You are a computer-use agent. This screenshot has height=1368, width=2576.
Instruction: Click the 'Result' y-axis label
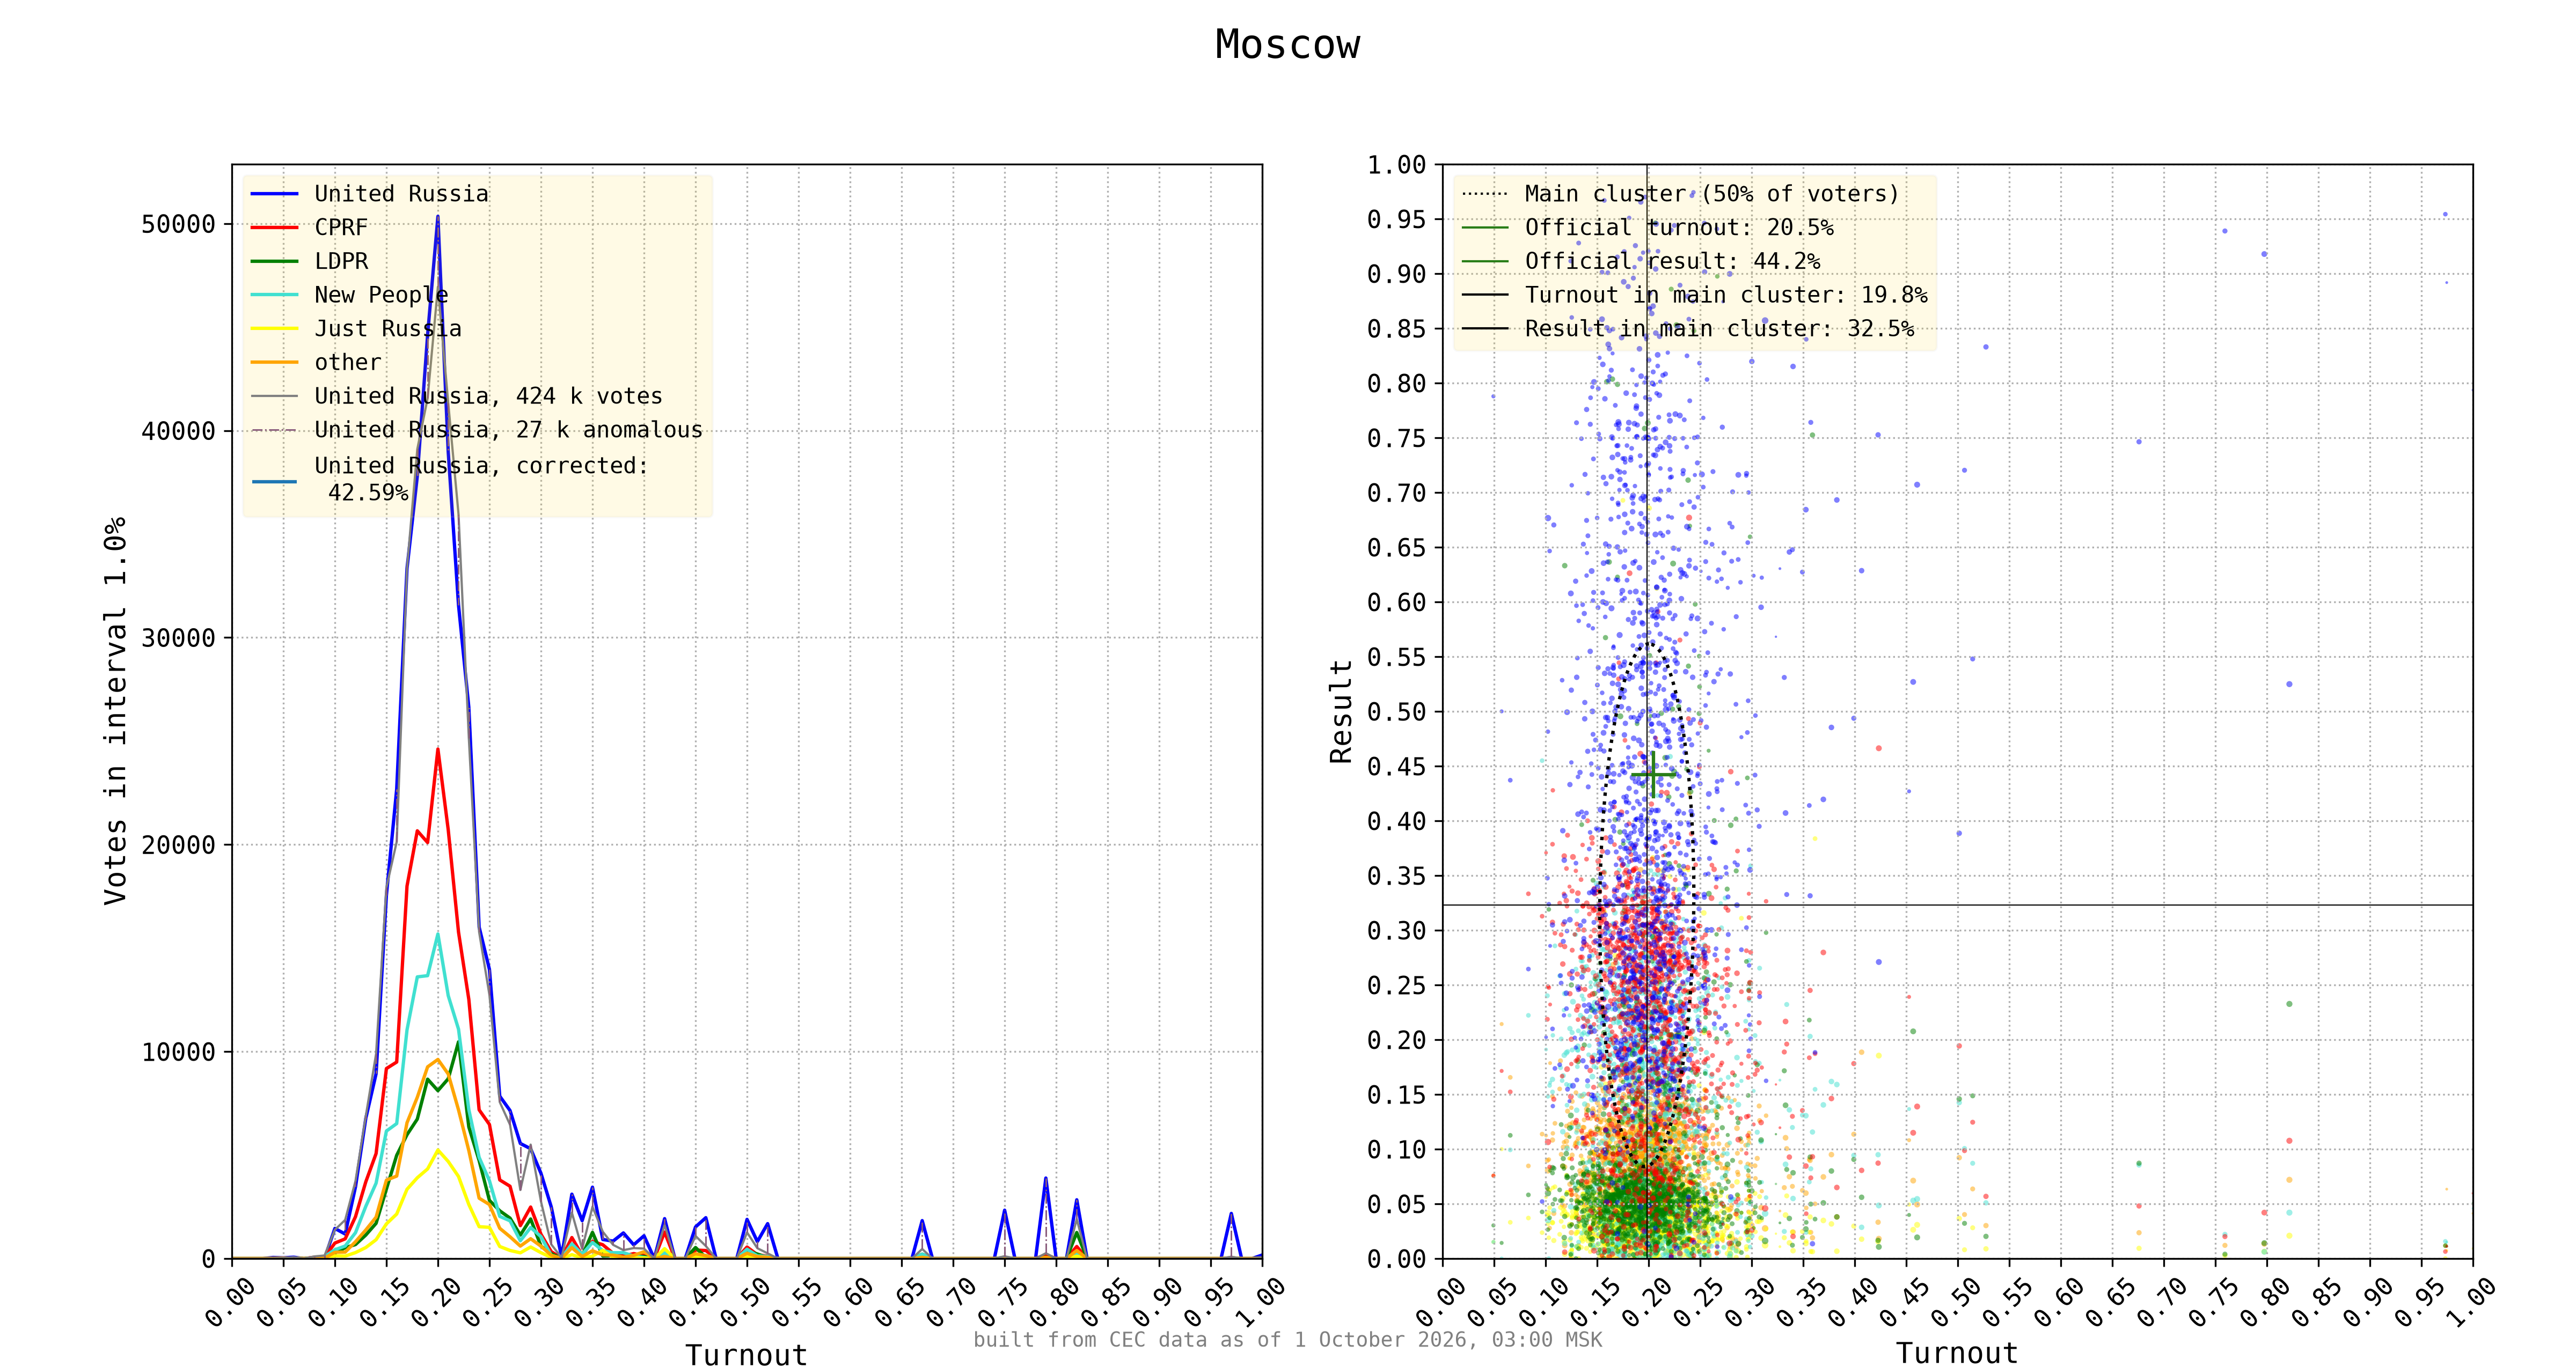point(1341,711)
